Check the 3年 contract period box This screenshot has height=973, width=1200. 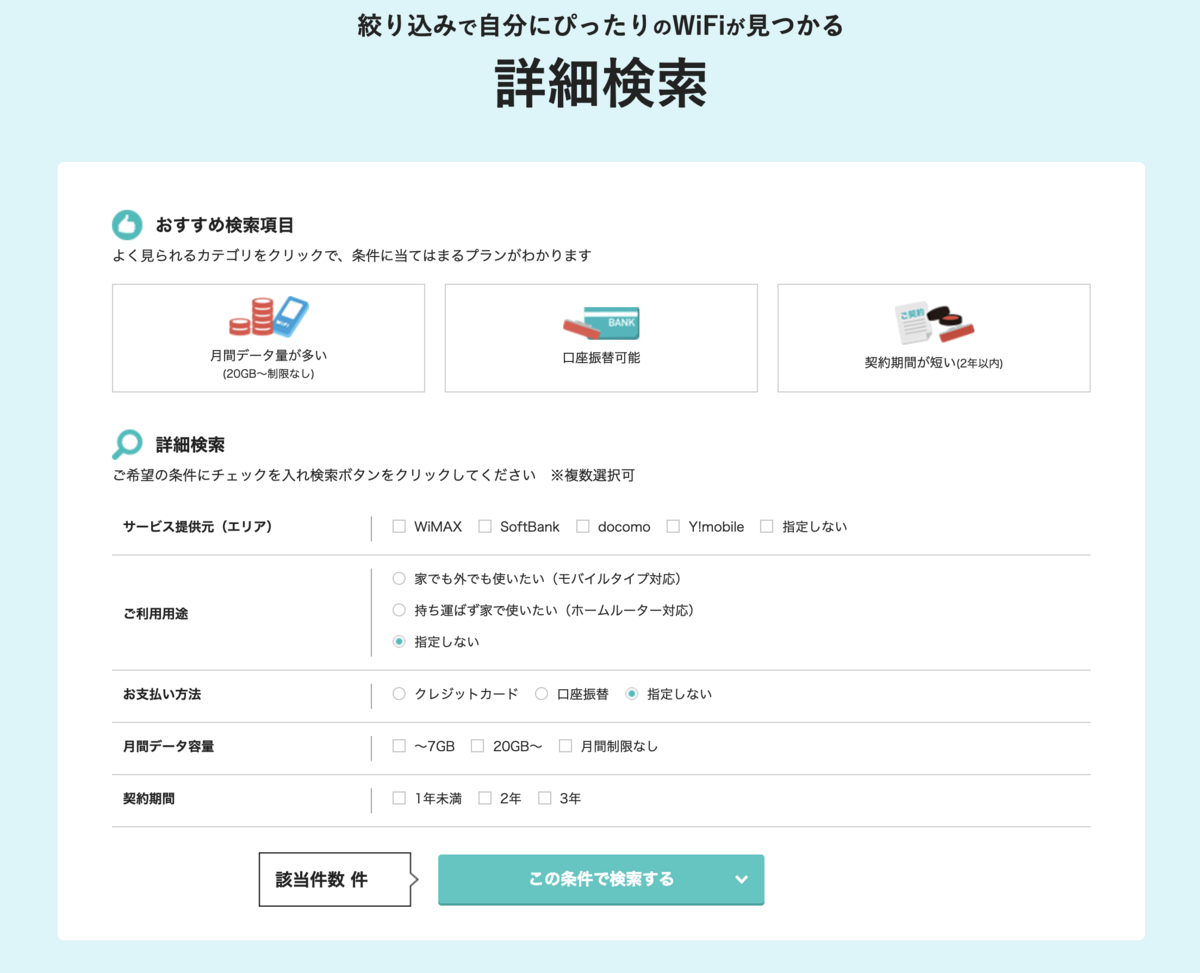pyautogui.click(x=545, y=798)
